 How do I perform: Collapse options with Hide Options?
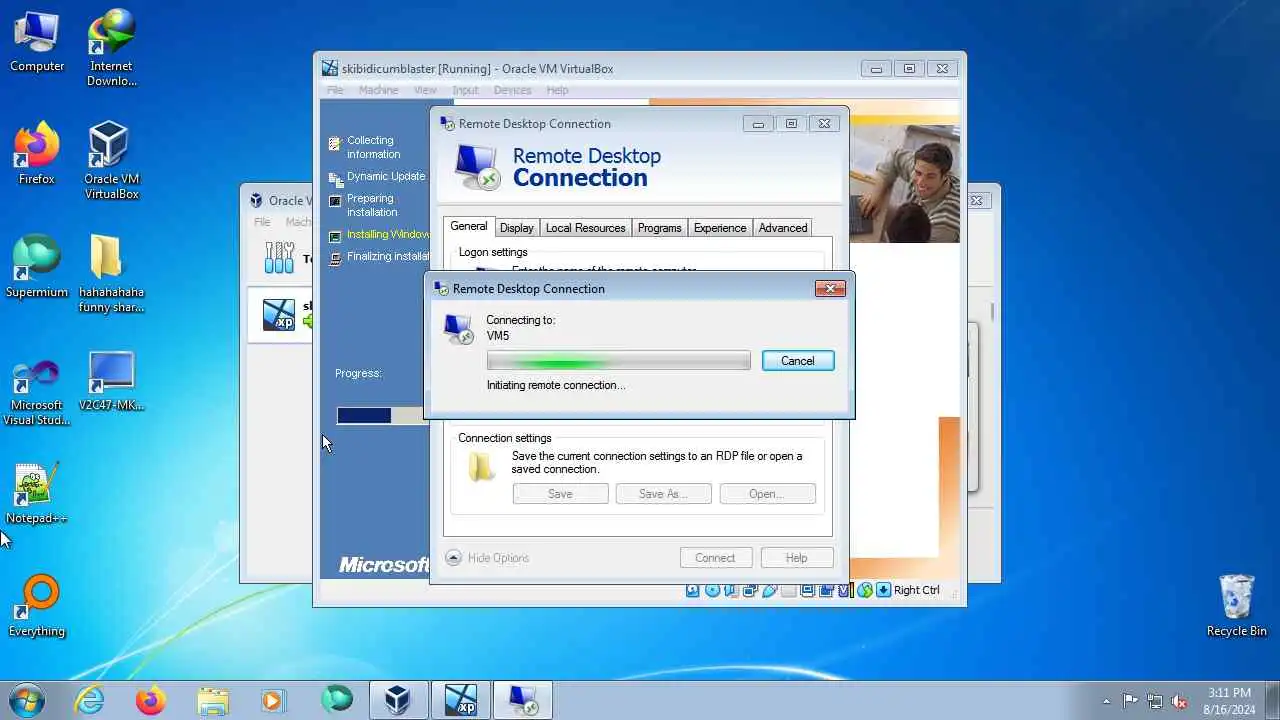pyautogui.click(x=487, y=558)
